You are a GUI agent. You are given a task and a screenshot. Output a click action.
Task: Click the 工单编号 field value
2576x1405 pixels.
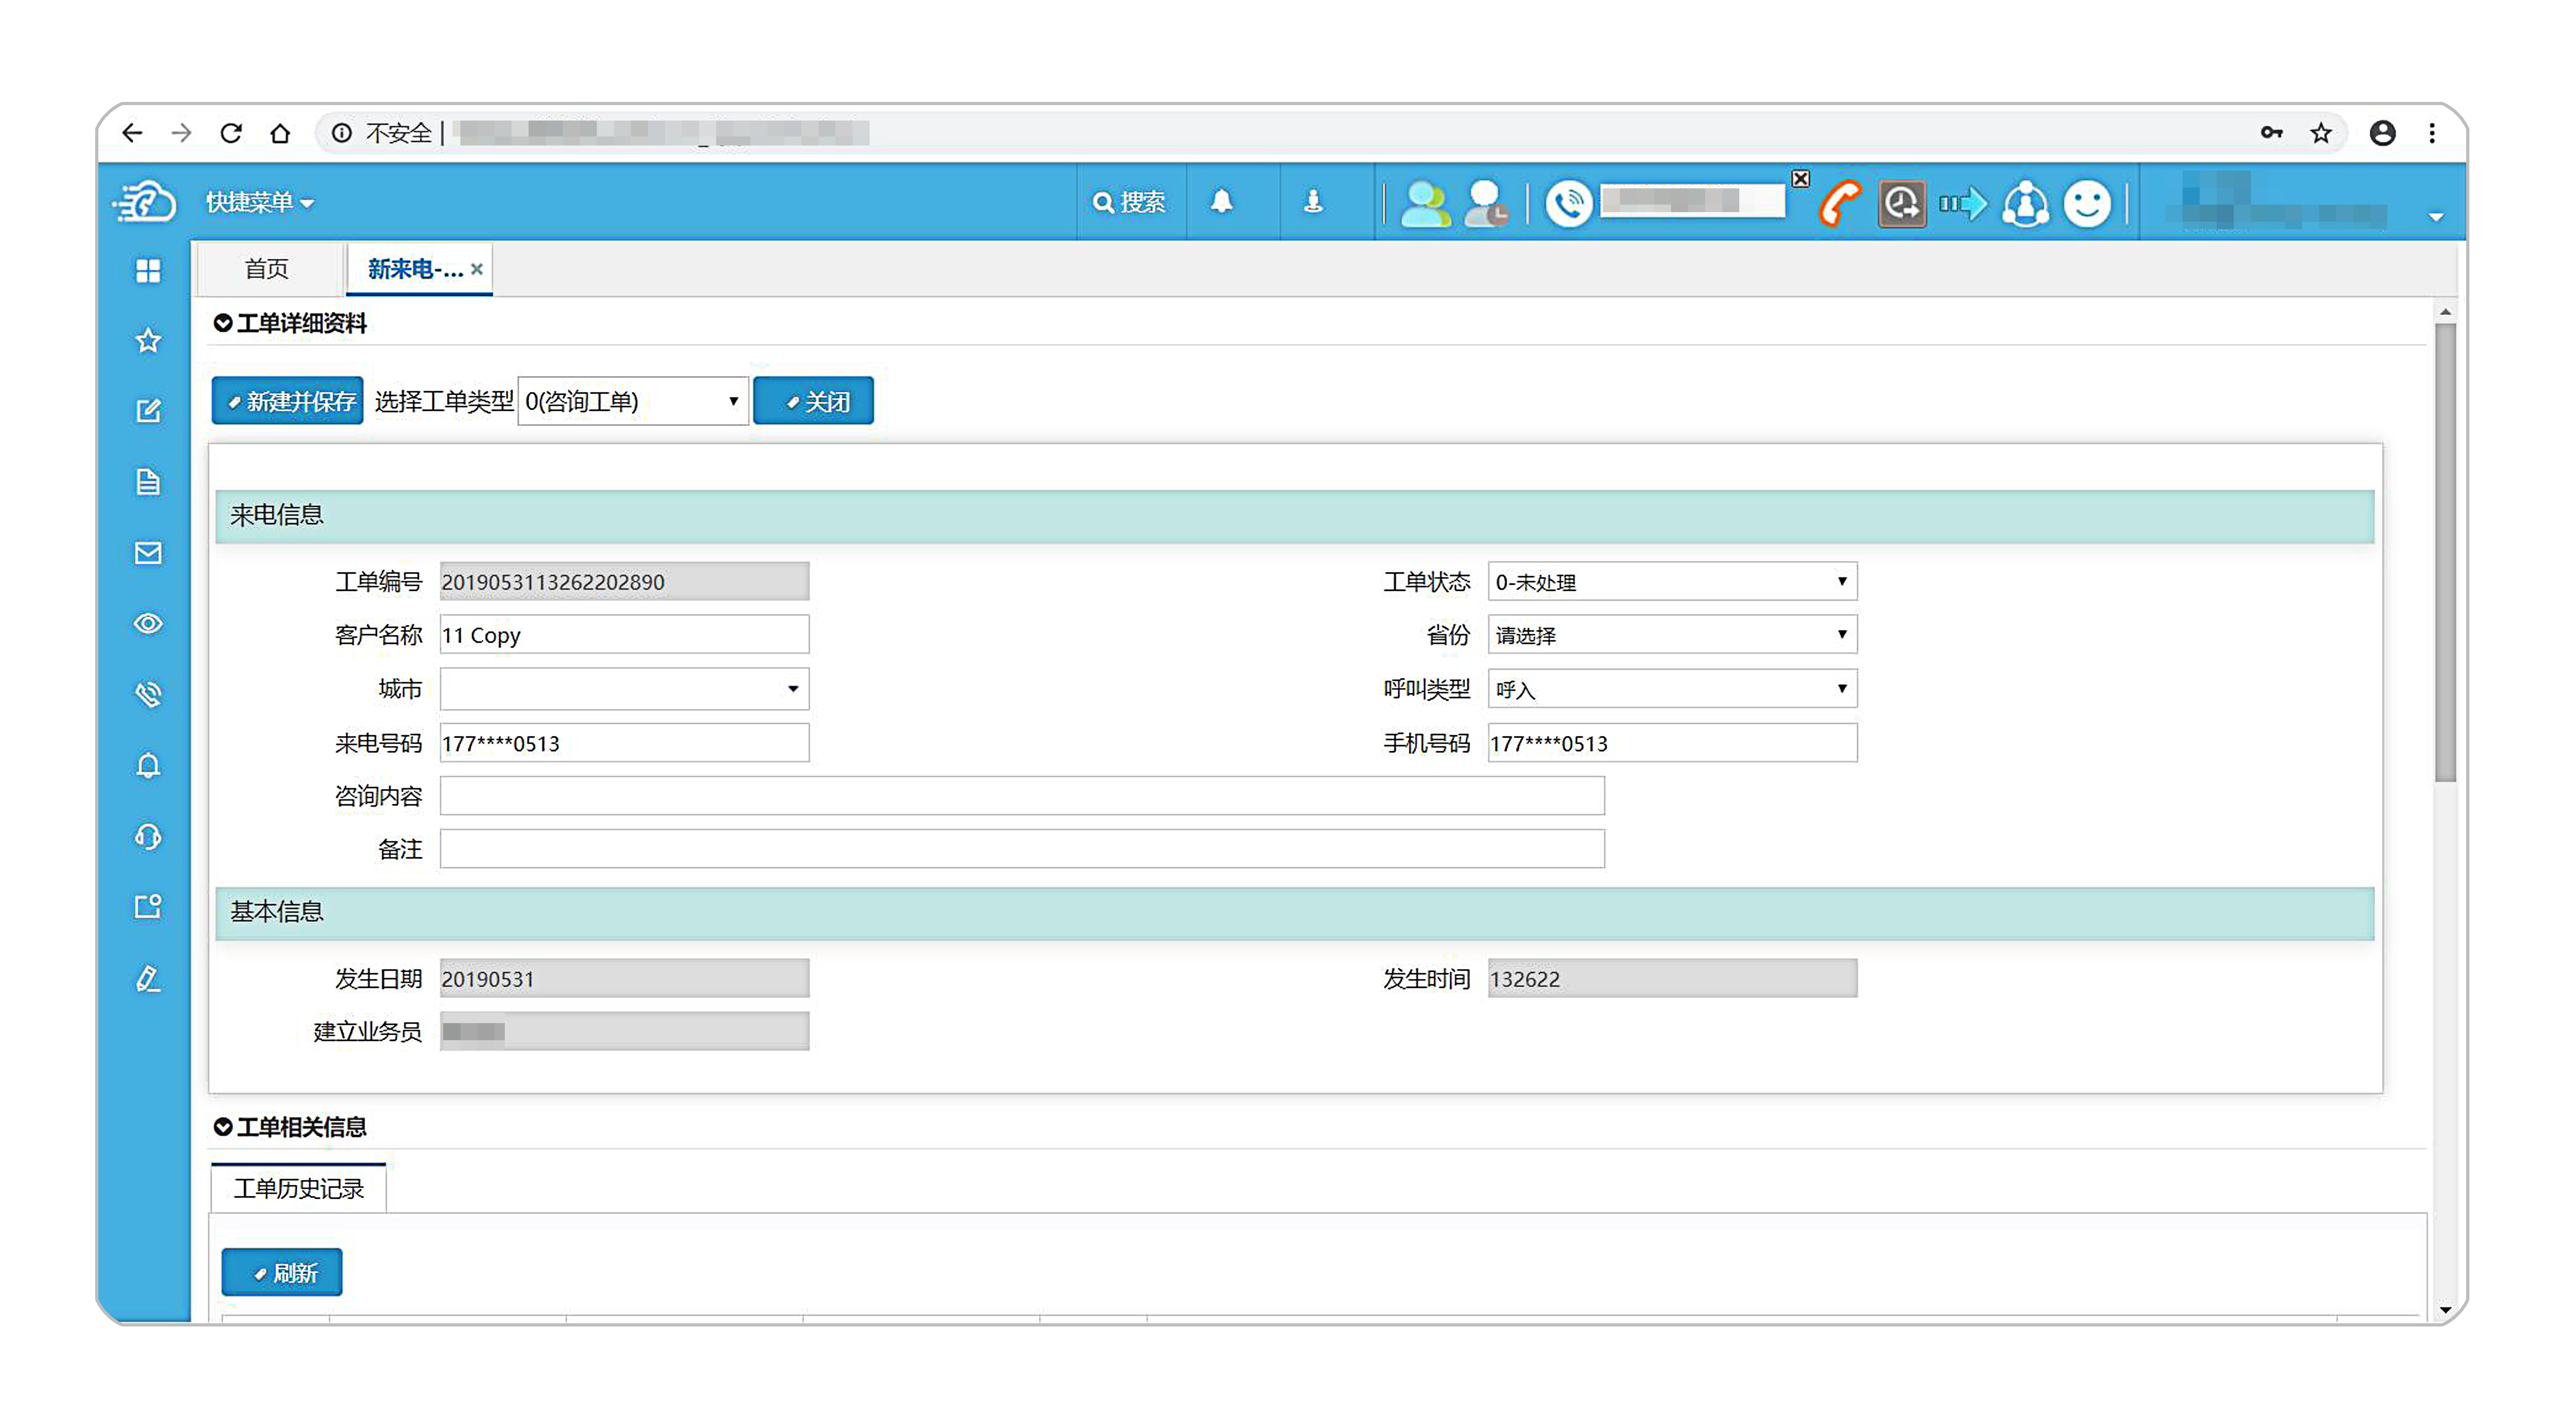(624, 581)
